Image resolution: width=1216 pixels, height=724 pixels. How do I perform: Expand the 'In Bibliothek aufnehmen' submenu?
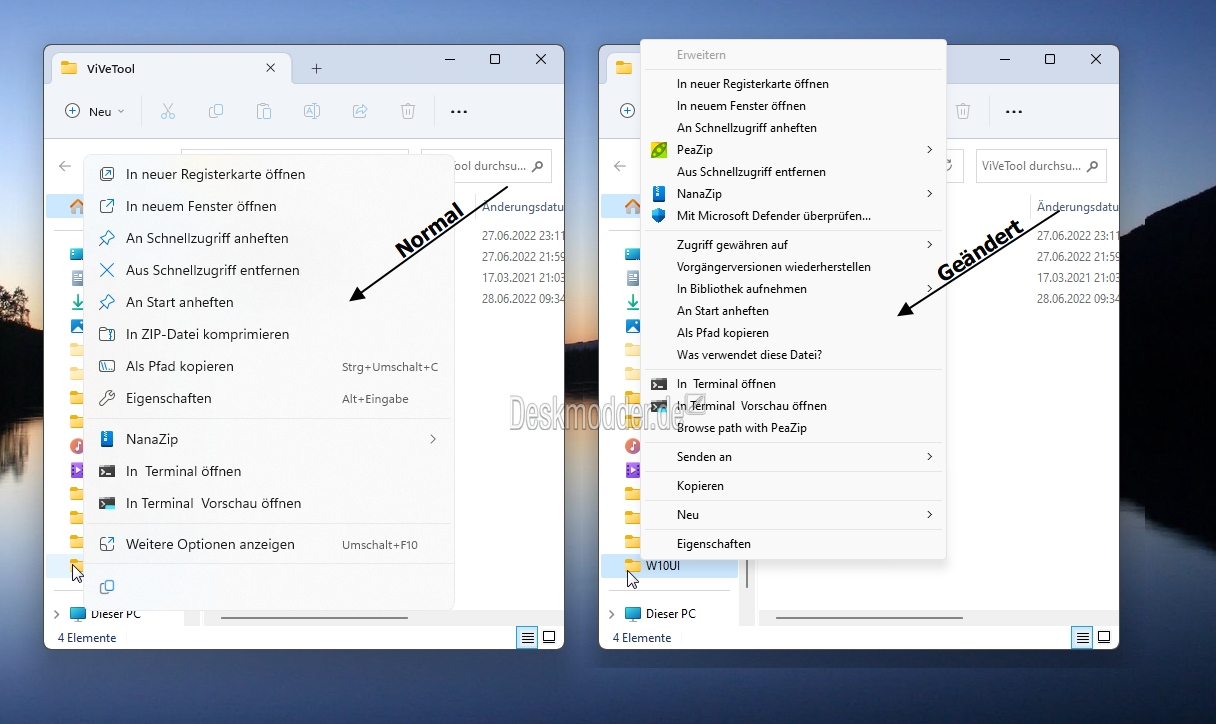(794, 289)
